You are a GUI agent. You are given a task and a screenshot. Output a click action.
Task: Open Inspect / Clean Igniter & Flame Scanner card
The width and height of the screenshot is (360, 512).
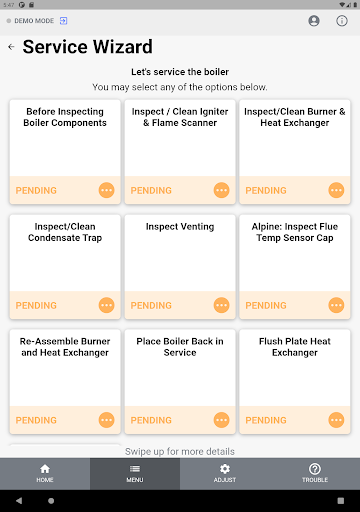[x=180, y=152]
